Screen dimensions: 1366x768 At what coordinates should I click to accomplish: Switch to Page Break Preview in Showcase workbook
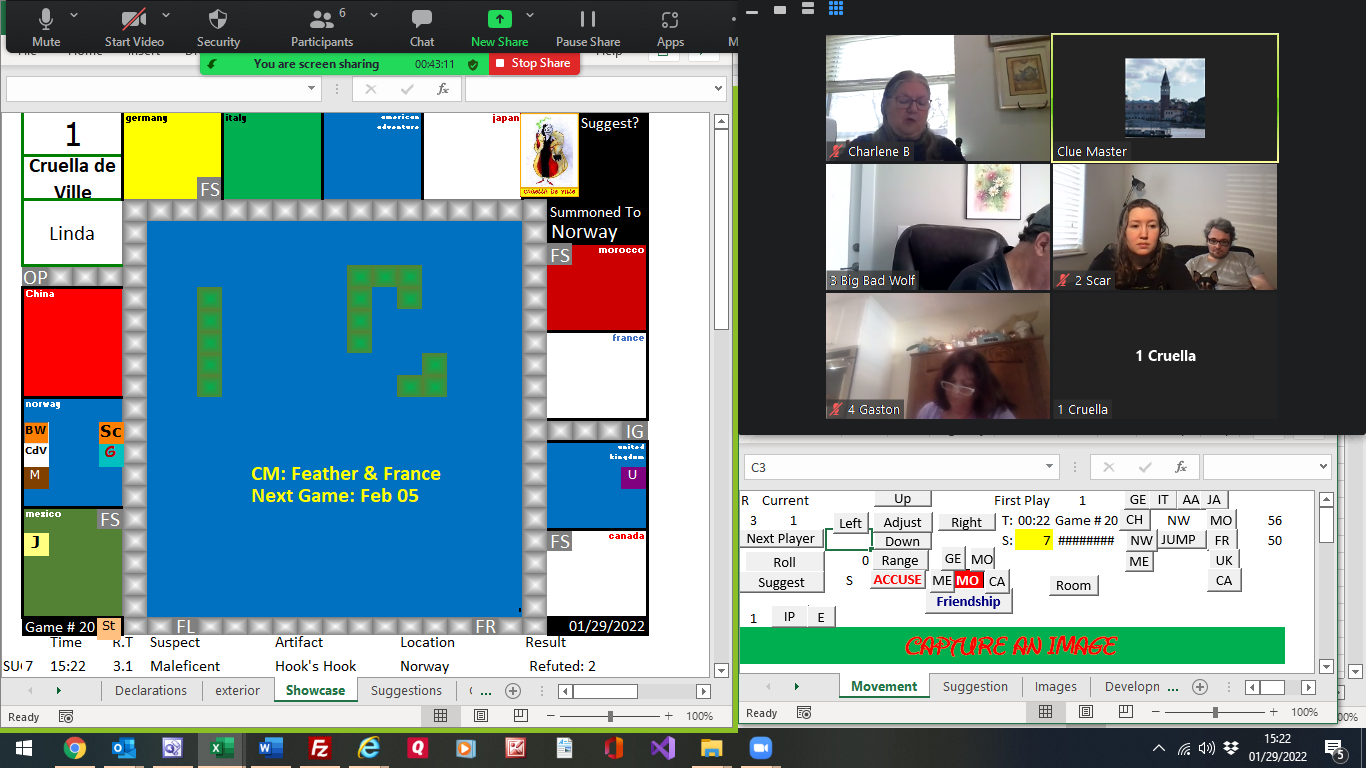pos(520,716)
